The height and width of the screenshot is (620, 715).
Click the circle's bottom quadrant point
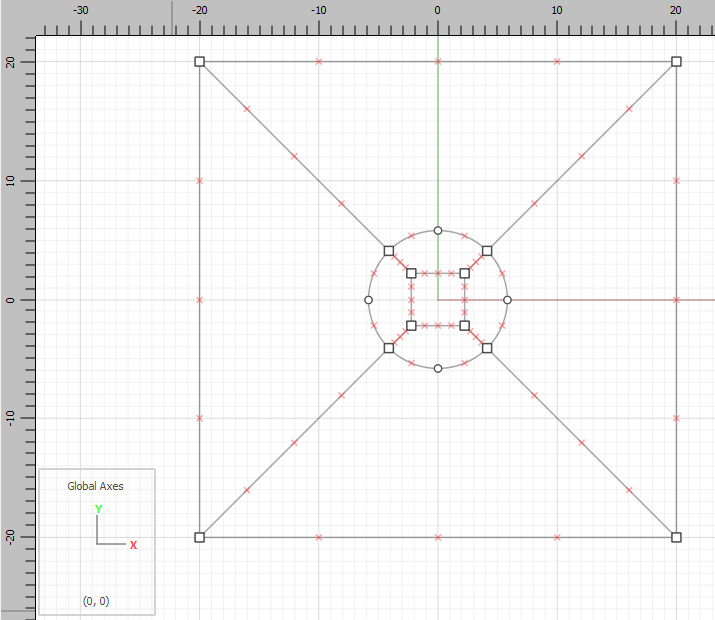tap(437, 369)
